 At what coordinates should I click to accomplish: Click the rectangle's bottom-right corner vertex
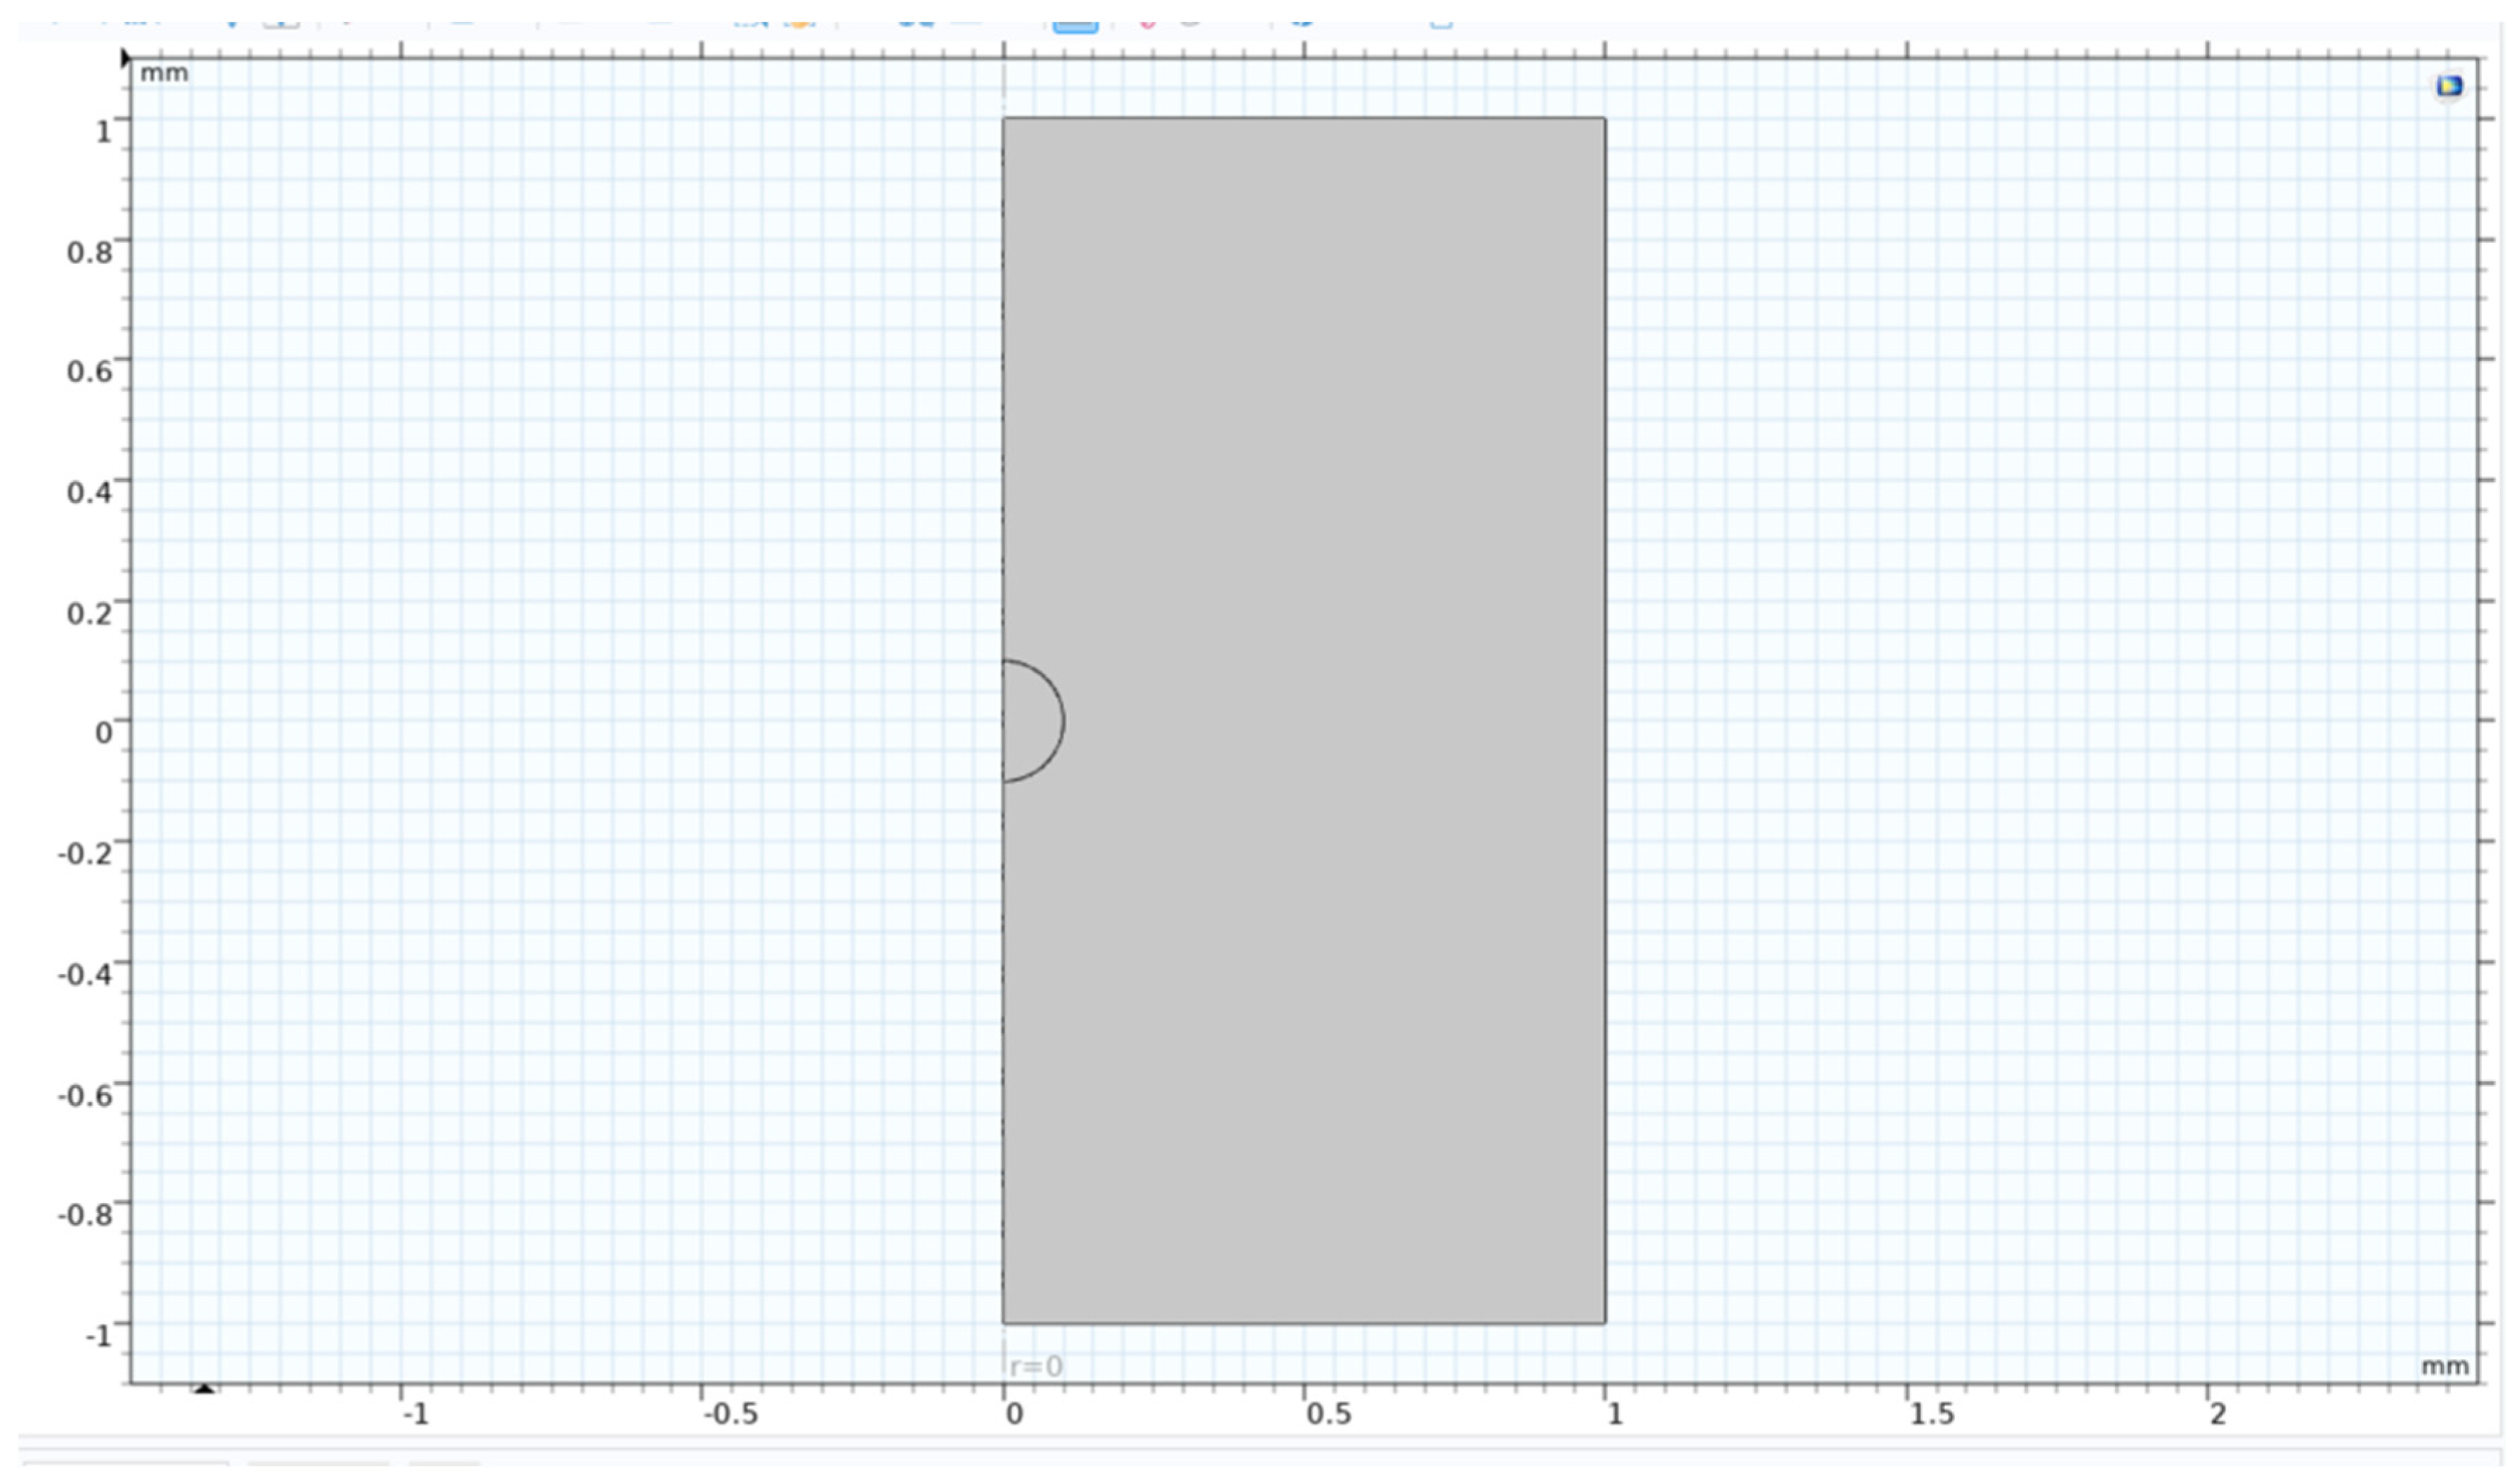[1605, 1323]
